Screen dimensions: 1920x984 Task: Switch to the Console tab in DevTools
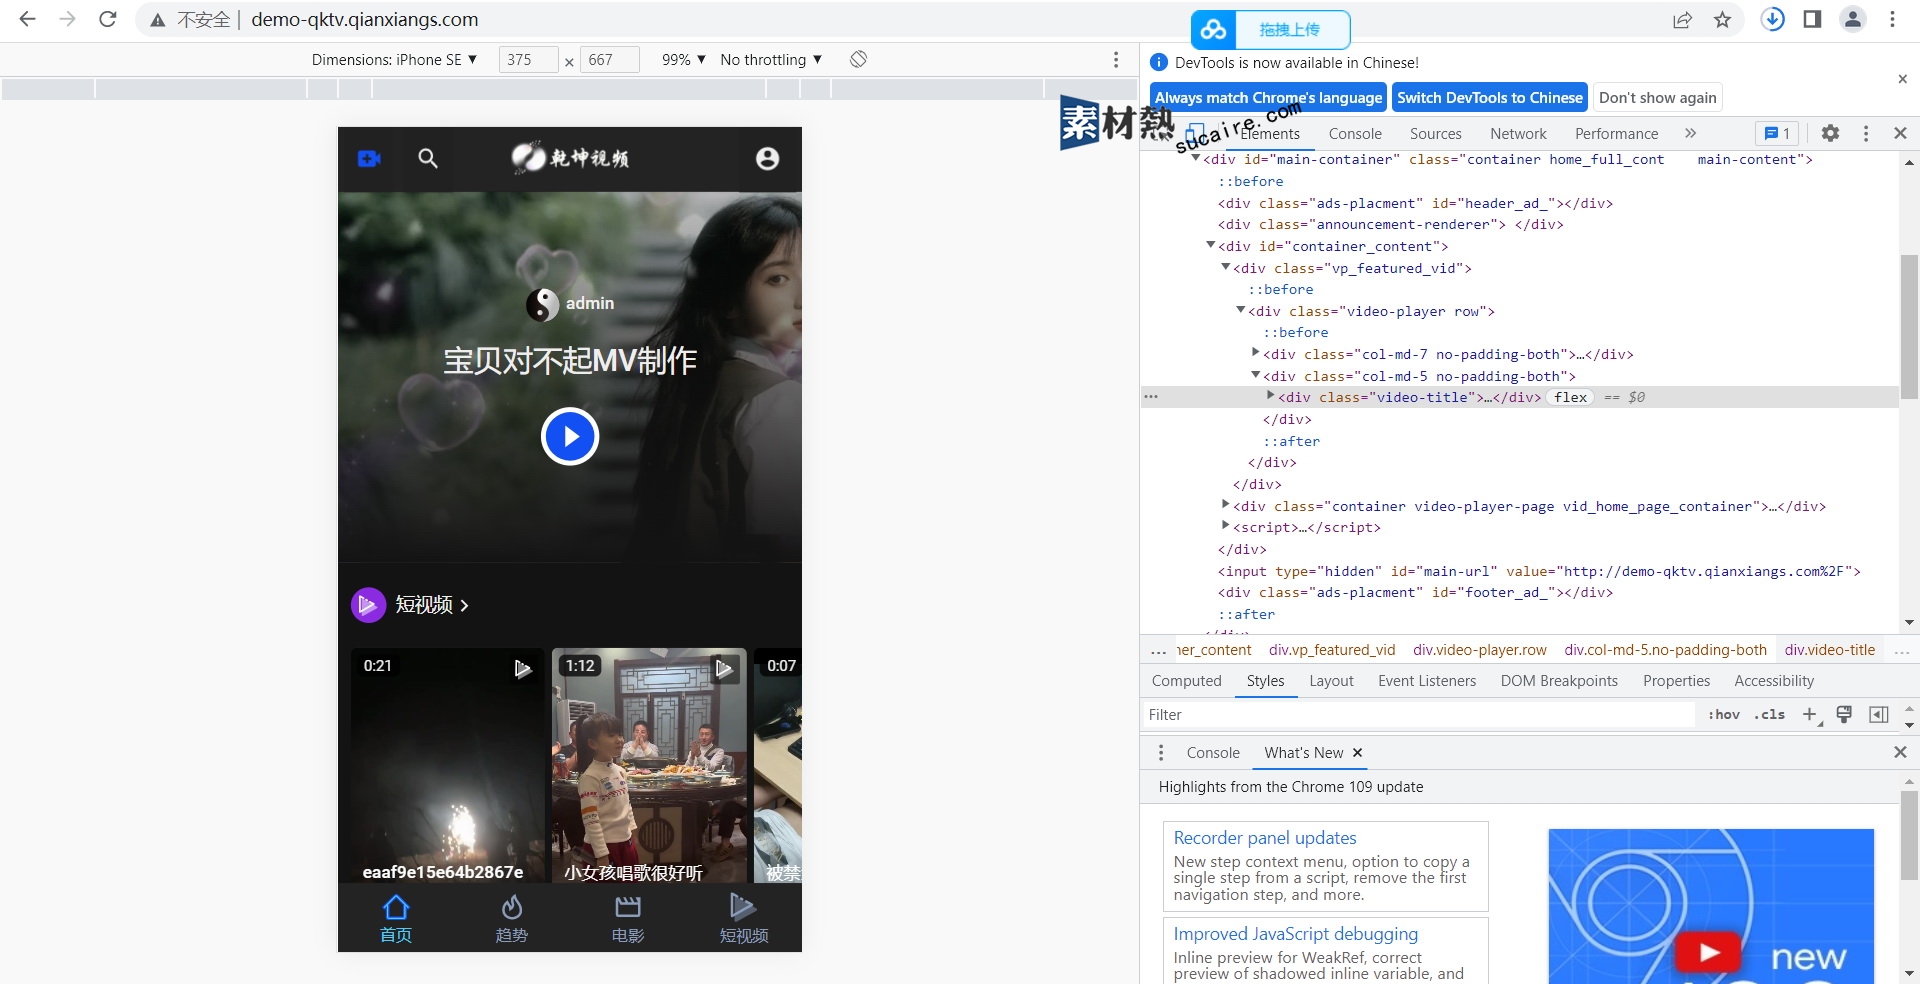[x=1355, y=133]
